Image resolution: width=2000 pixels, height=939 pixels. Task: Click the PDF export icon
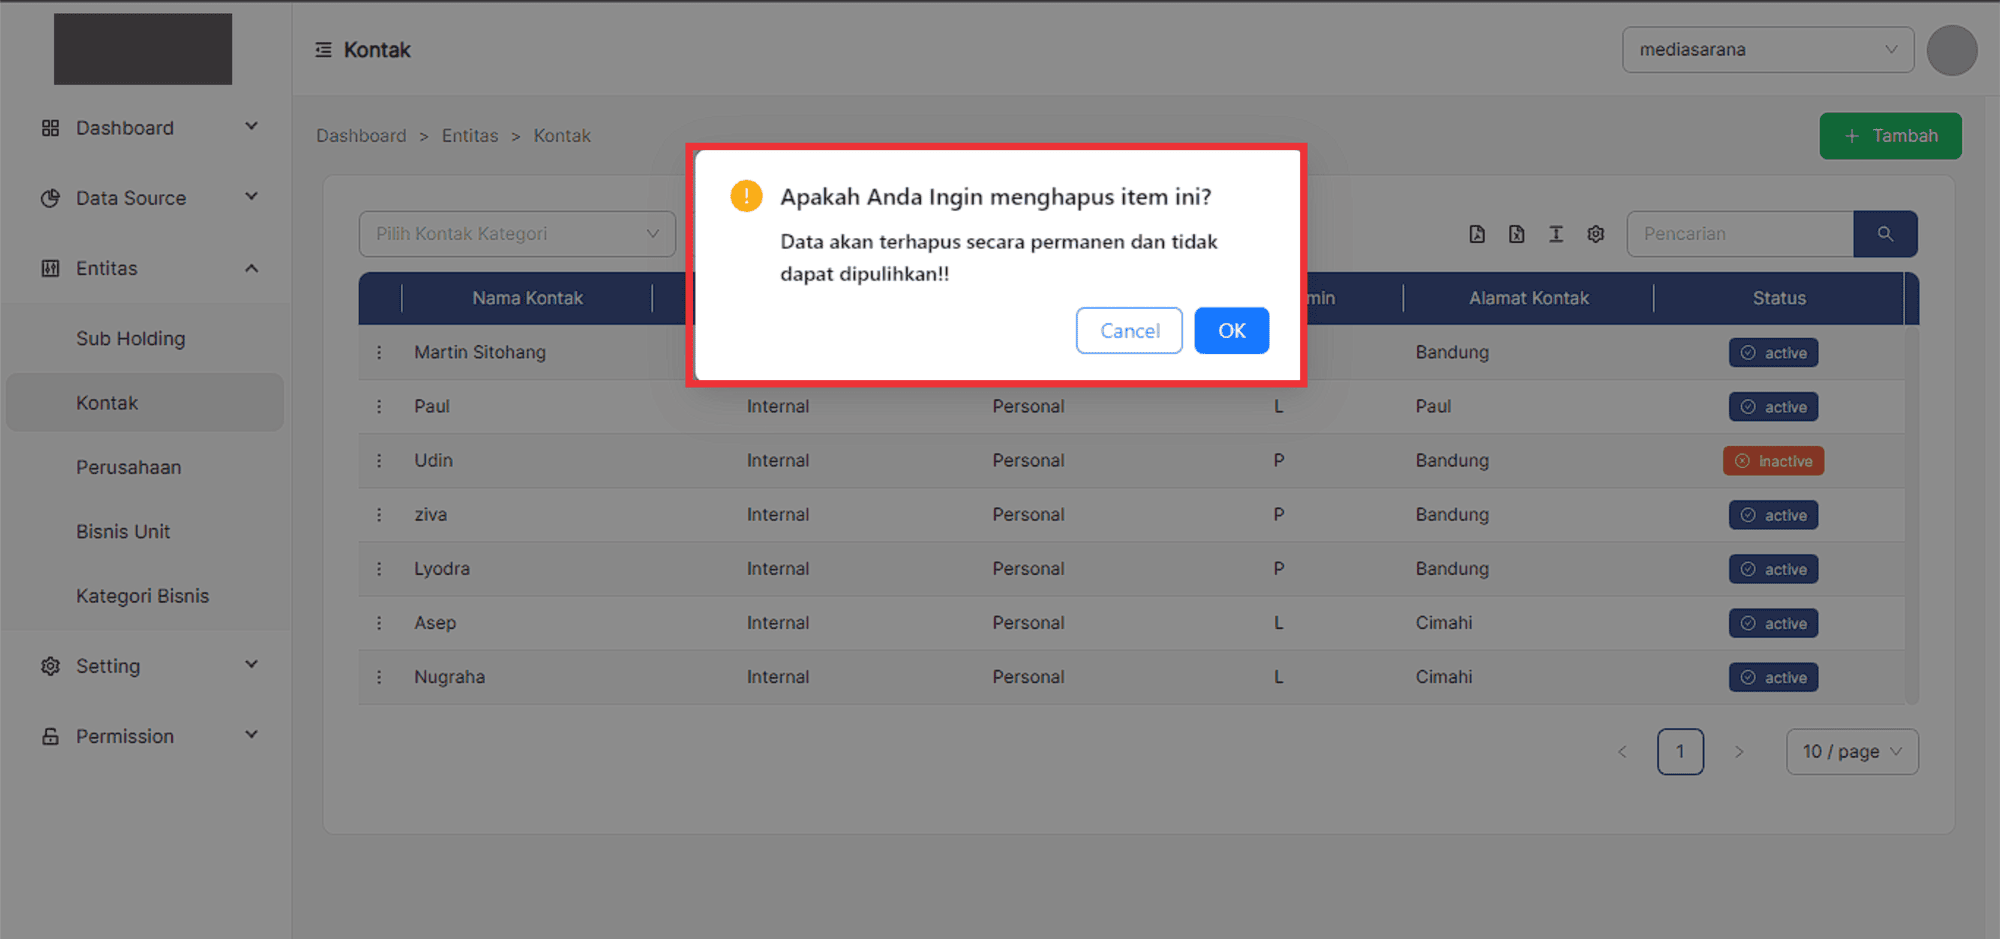click(1477, 234)
